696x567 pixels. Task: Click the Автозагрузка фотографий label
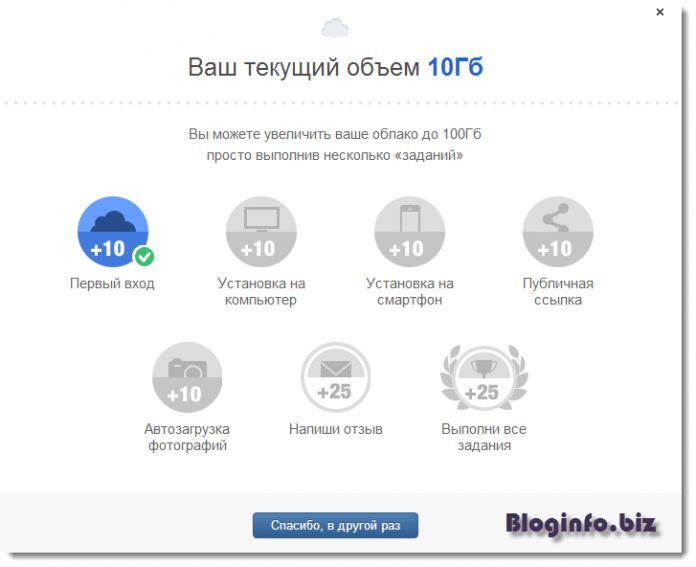point(187,437)
